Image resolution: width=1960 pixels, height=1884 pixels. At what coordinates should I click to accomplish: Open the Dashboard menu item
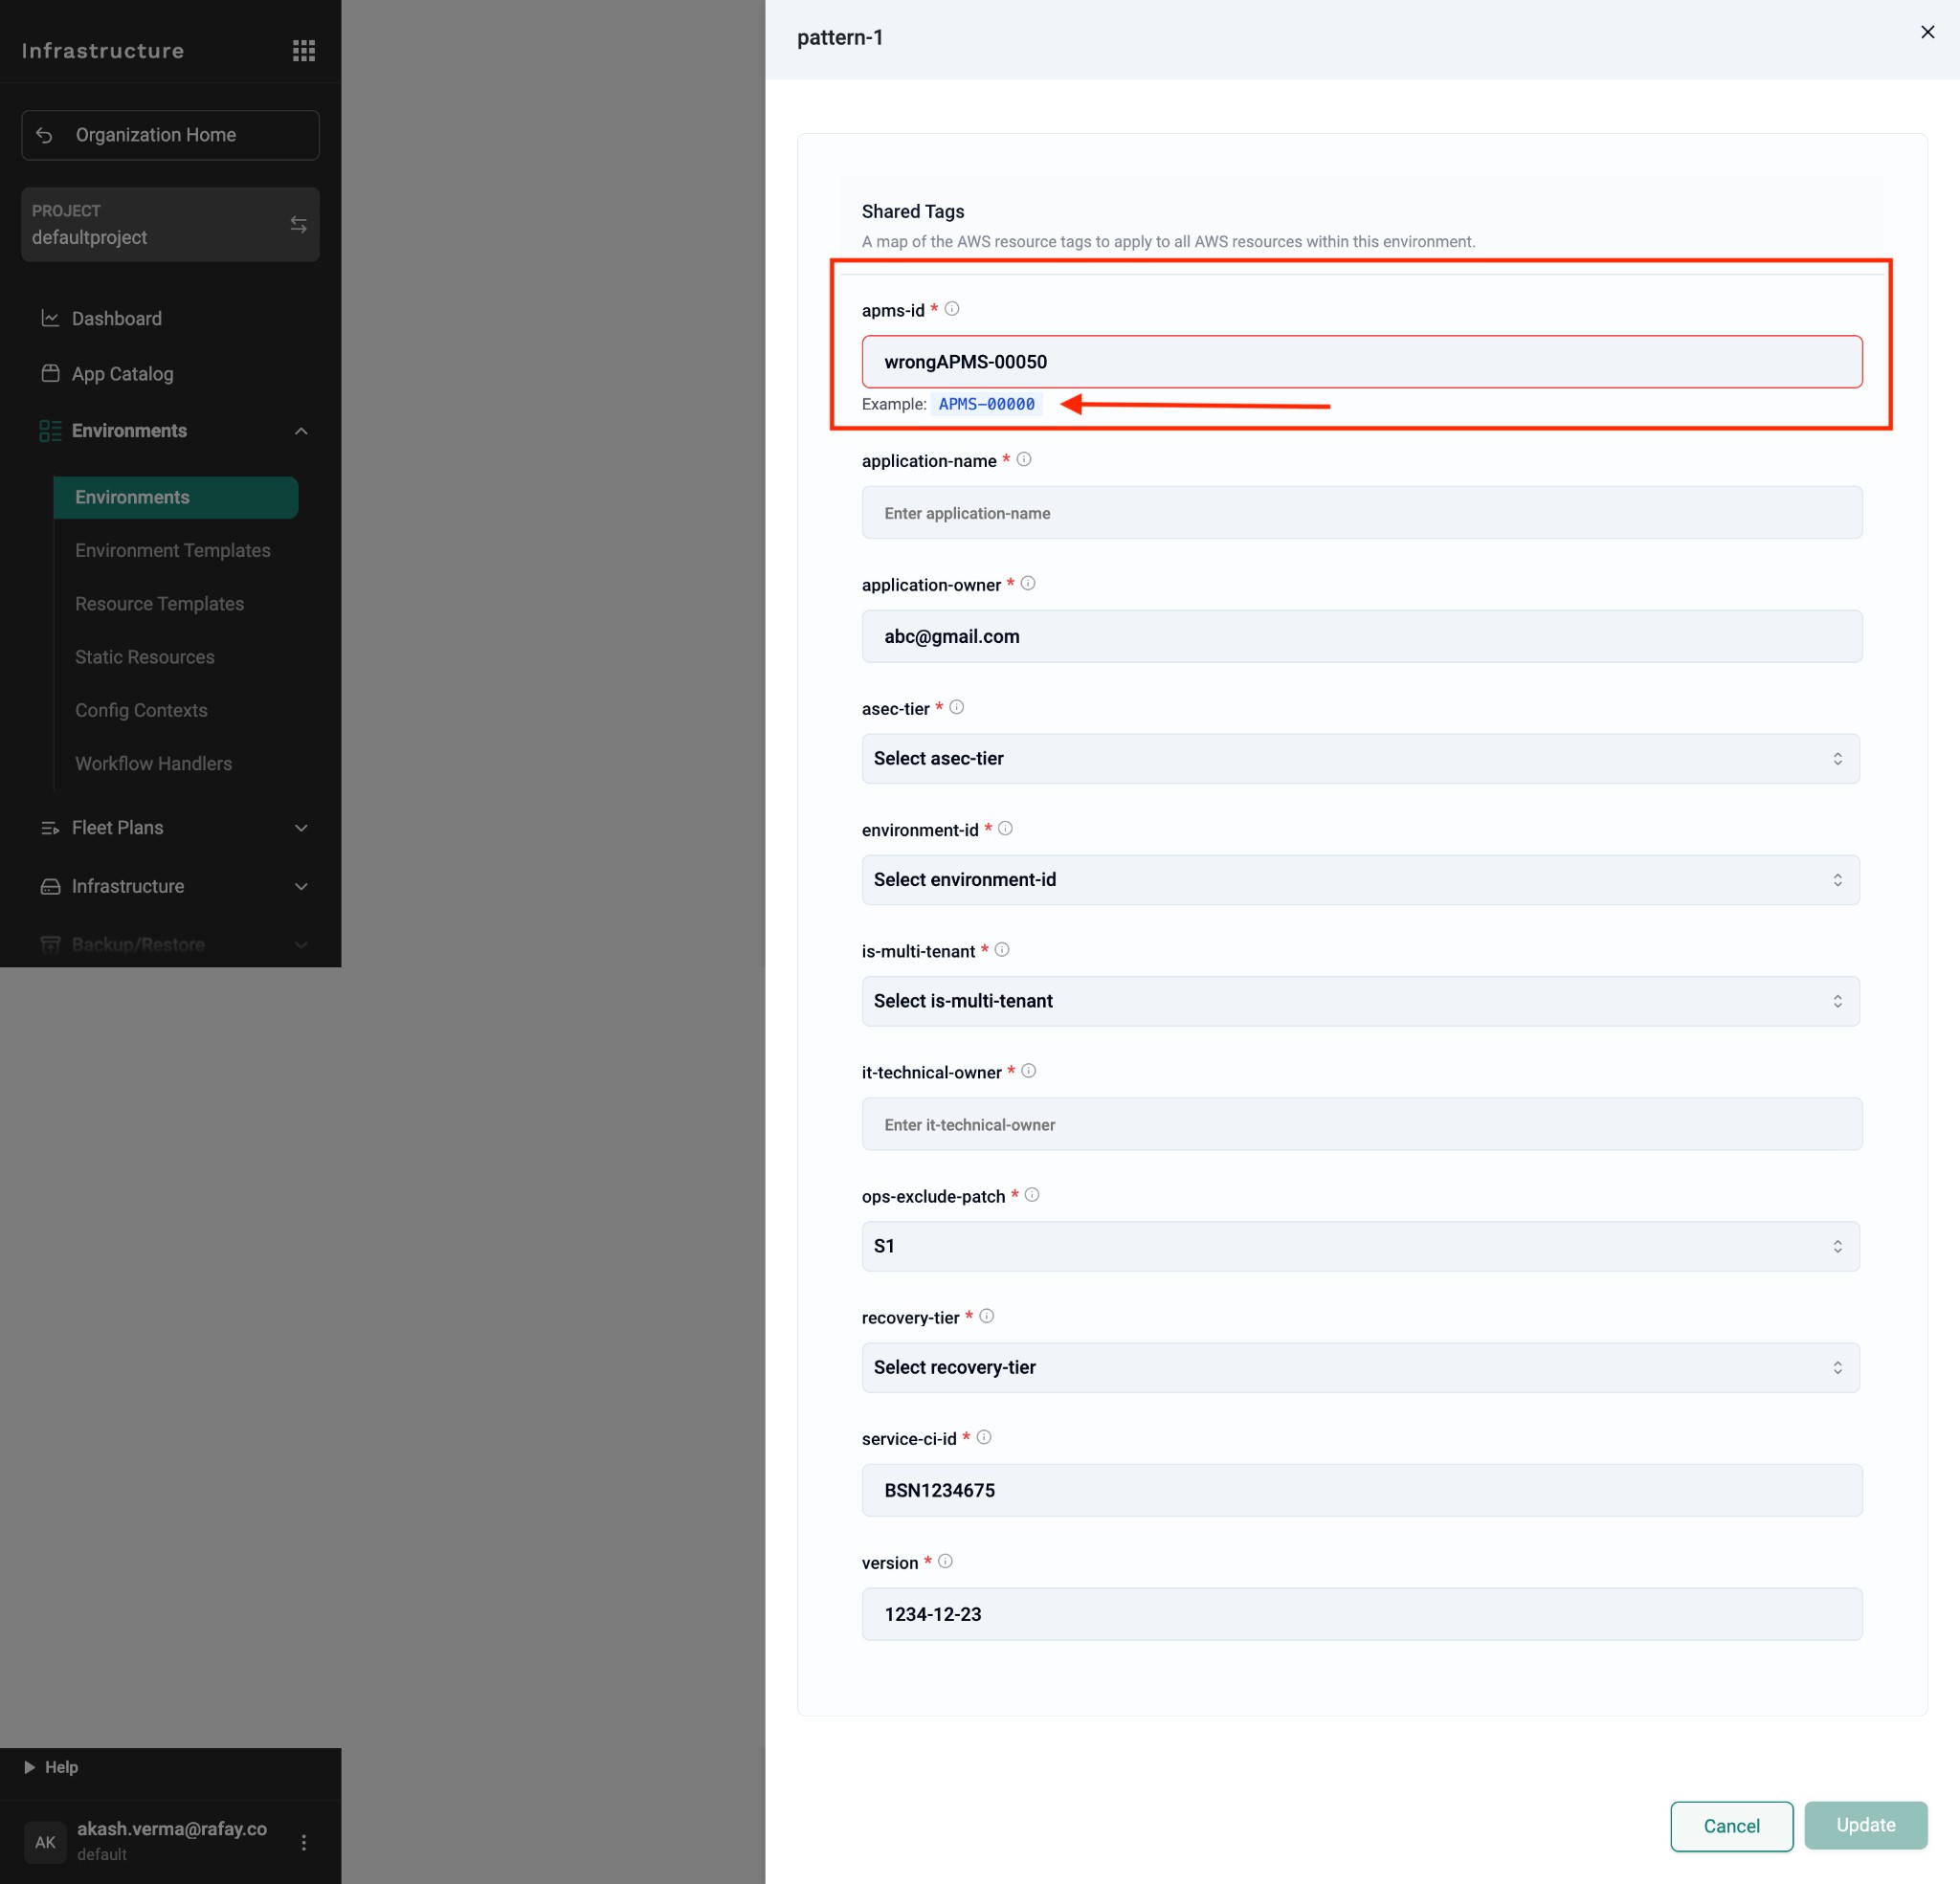116,318
